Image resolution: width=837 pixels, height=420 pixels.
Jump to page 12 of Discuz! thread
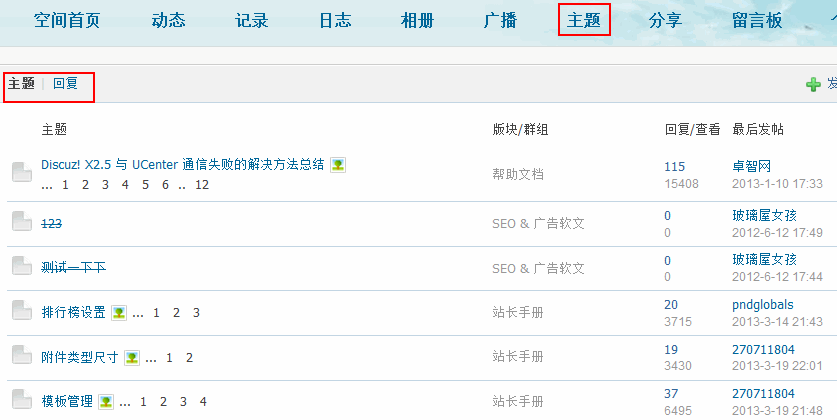[202, 185]
